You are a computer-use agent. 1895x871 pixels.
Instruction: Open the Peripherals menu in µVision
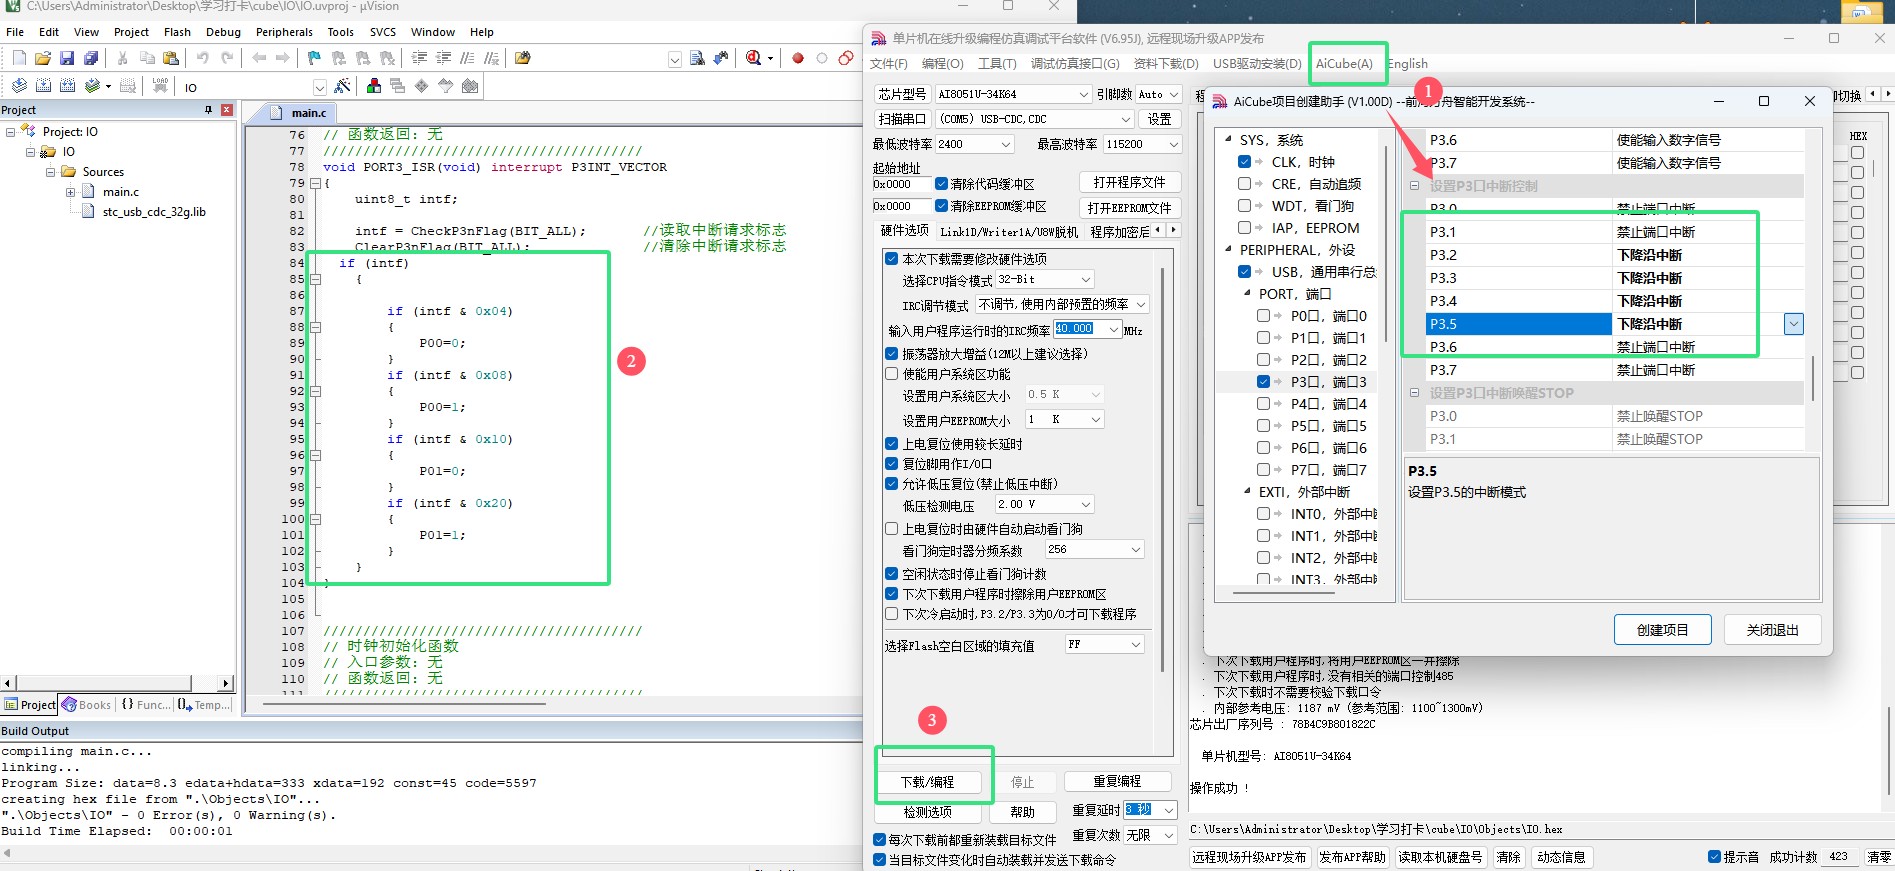[x=284, y=32]
